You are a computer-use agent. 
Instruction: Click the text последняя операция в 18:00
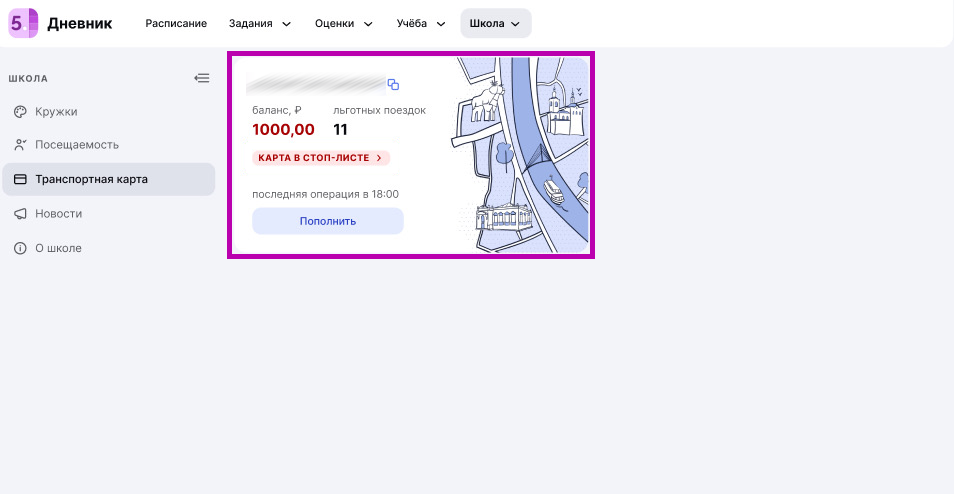[326, 195]
